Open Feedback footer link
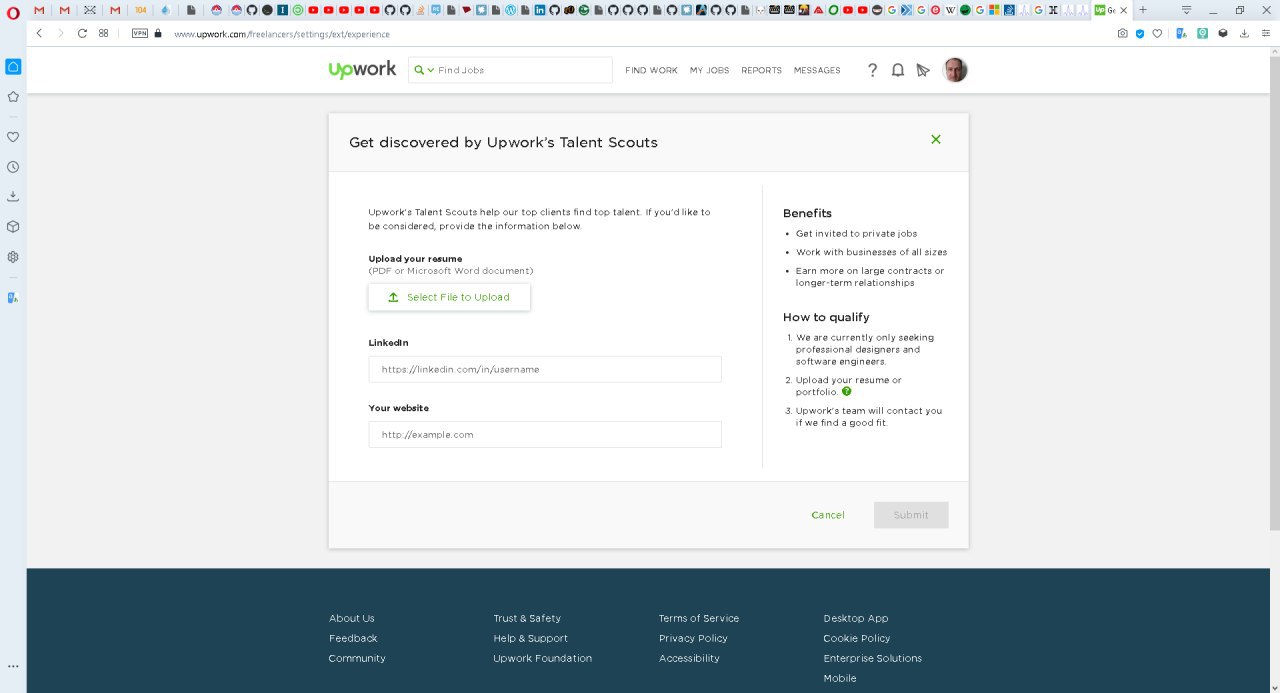 [x=353, y=638]
